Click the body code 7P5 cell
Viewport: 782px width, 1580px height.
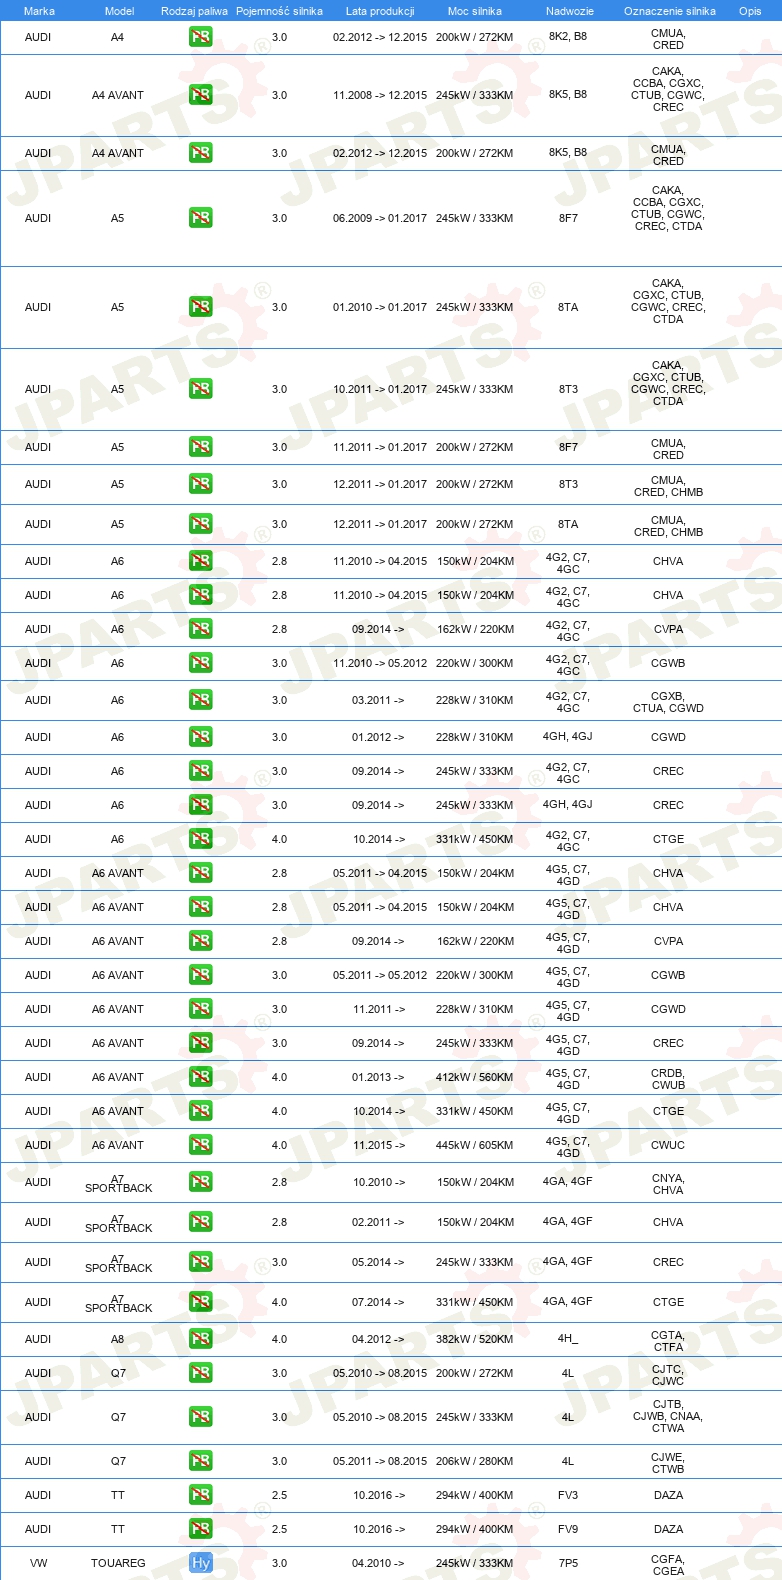[x=568, y=1563]
